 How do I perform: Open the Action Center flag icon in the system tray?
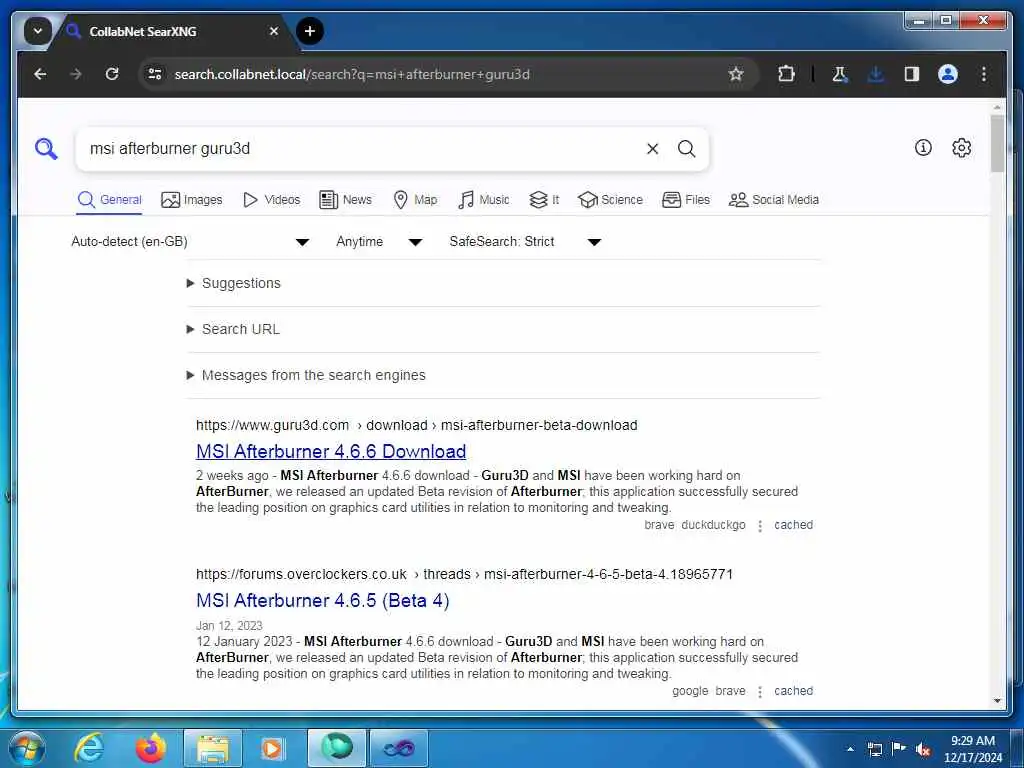pos(899,749)
